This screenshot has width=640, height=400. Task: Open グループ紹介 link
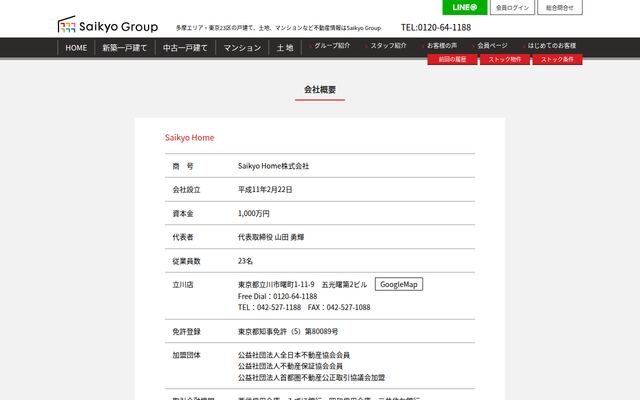pos(330,46)
